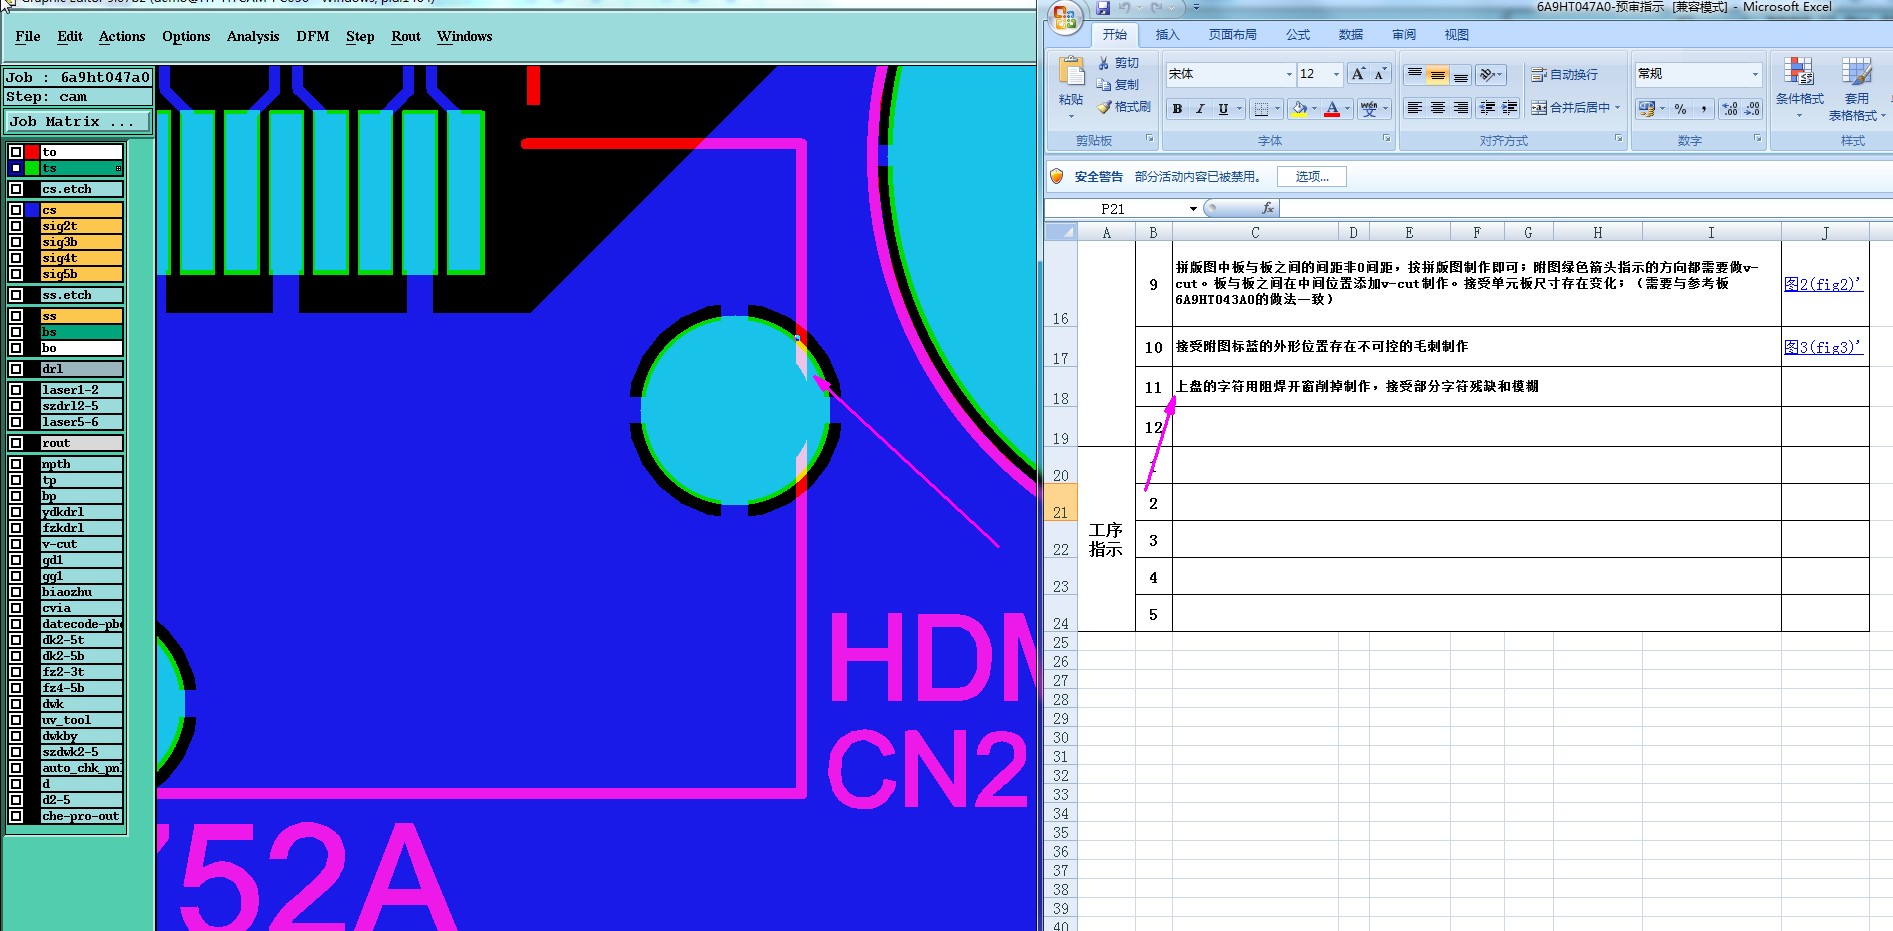This screenshot has width=1893, height=931.
Task: Toggle checkbox for layer 'drl'
Action: point(16,369)
